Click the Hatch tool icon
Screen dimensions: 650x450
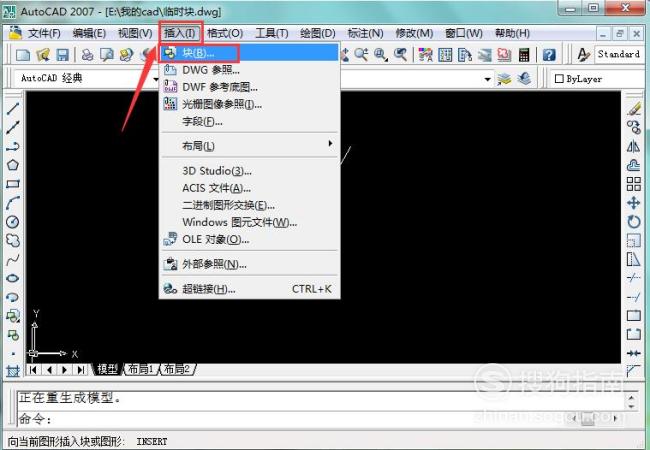point(13,371)
